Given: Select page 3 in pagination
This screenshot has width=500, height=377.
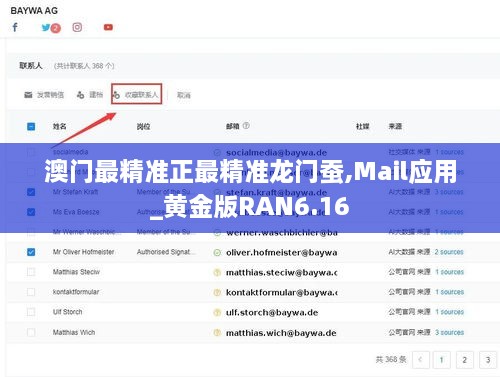Looking at the screenshot, I should pyautogui.click(x=488, y=360).
